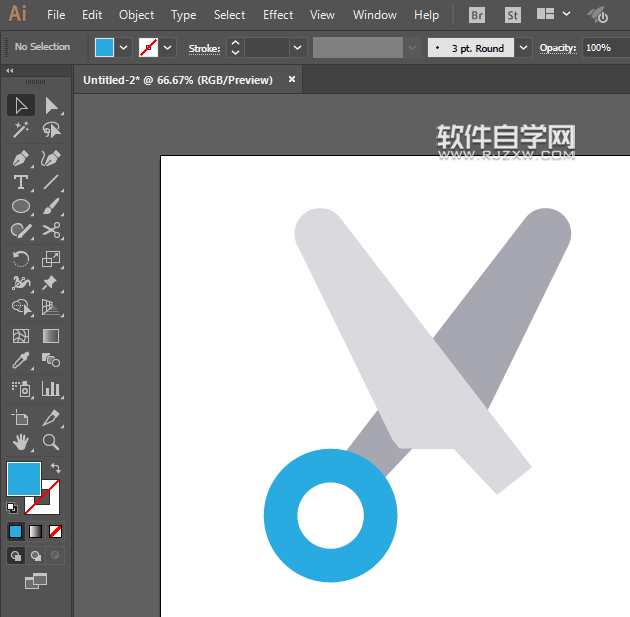Open the Object menu

tap(136, 15)
